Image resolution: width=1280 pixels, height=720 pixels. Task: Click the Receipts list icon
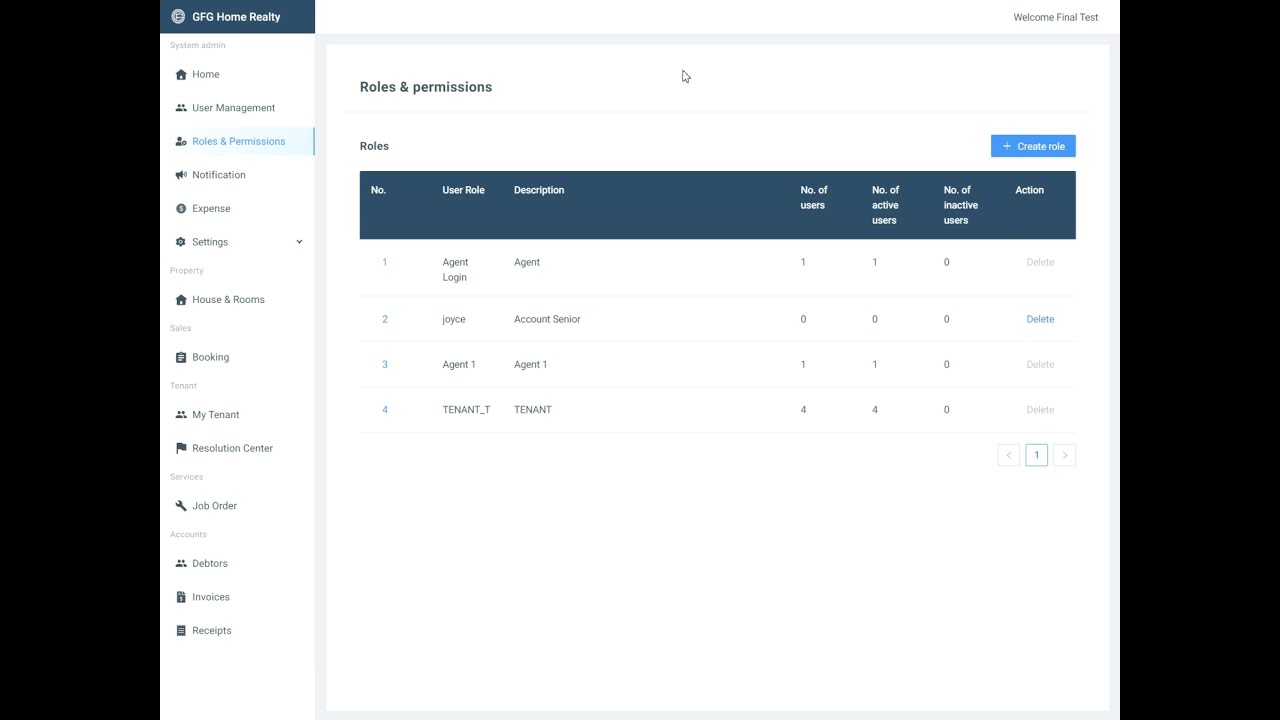181,631
